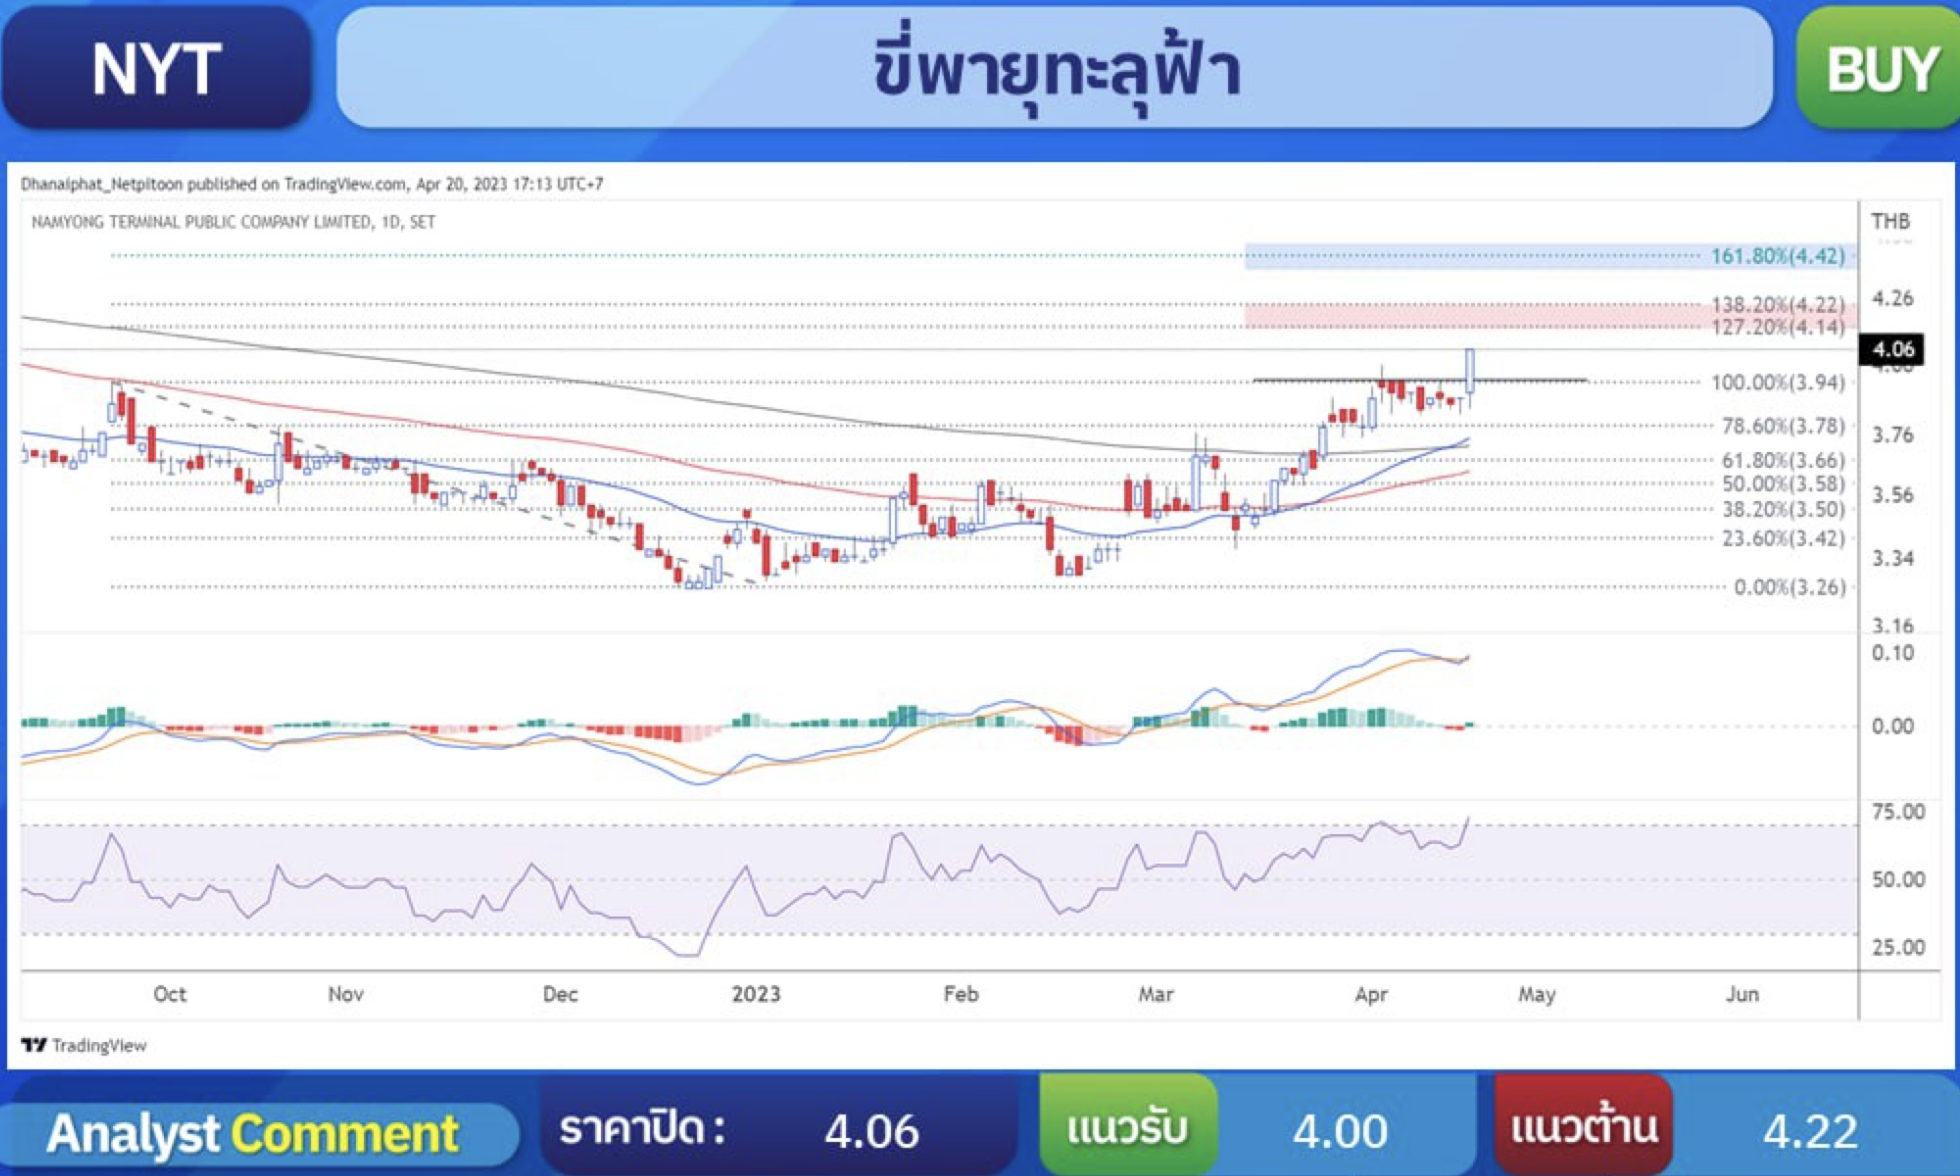Image resolution: width=1960 pixels, height=1176 pixels.
Task: Click the Analyst Comment label
Action: pos(252,1134)
